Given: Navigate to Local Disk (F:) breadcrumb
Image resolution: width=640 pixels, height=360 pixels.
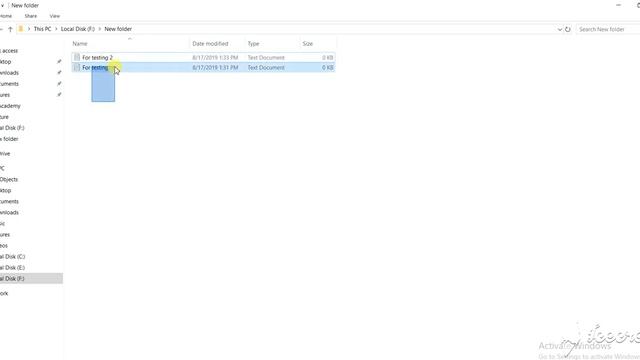Looking at the screenshot, I should [78, 29].
